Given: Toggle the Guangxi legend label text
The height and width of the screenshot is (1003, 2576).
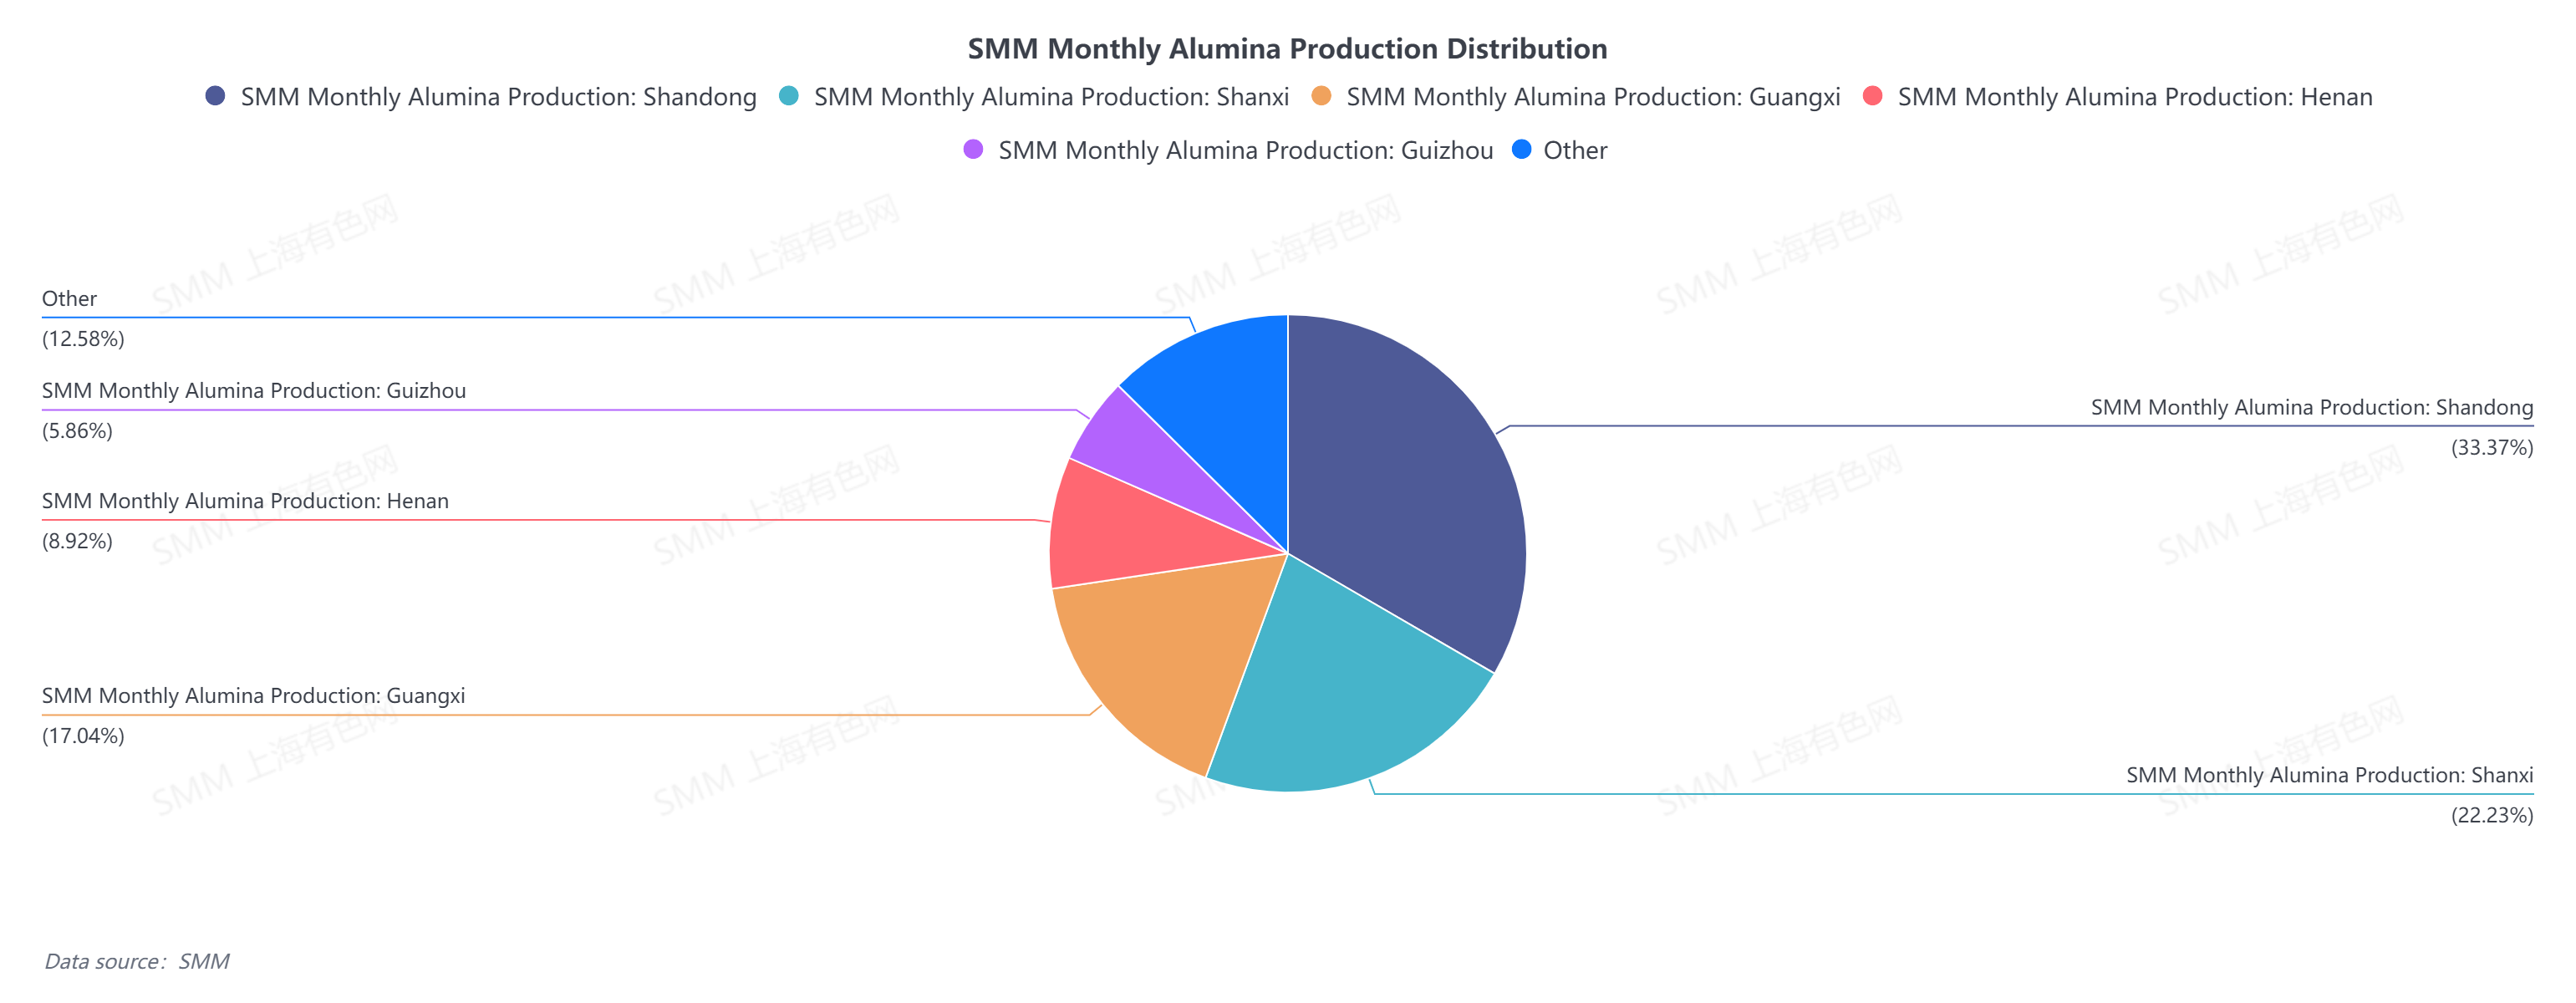Looking at the screenshot, I should click(1593, 97).
